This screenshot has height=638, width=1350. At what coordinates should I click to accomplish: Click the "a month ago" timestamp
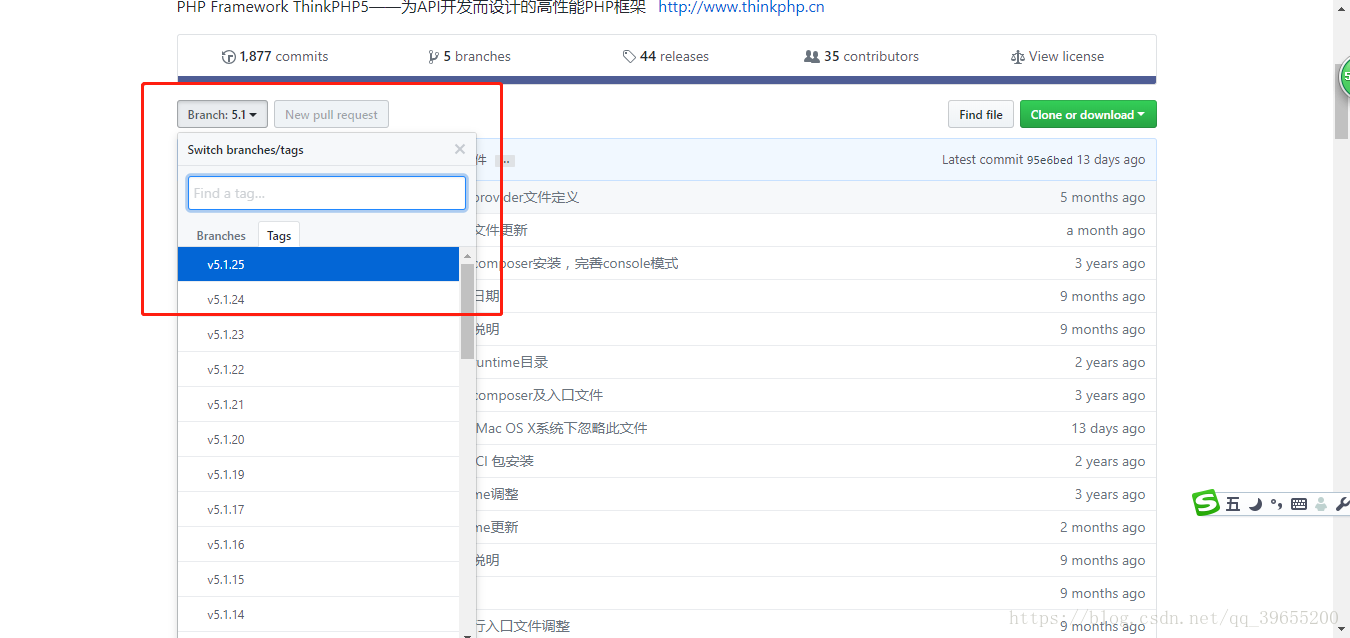click(1106, 231)
